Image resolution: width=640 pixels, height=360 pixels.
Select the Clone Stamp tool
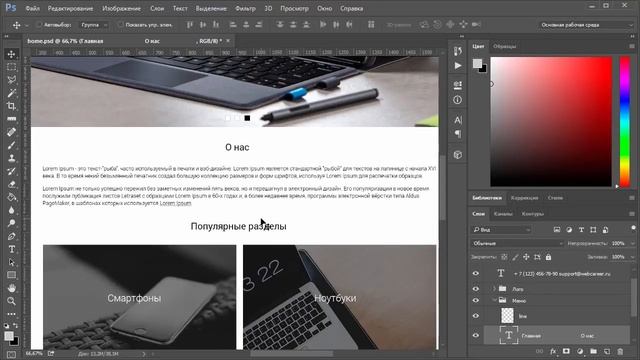tap(11, 158)
